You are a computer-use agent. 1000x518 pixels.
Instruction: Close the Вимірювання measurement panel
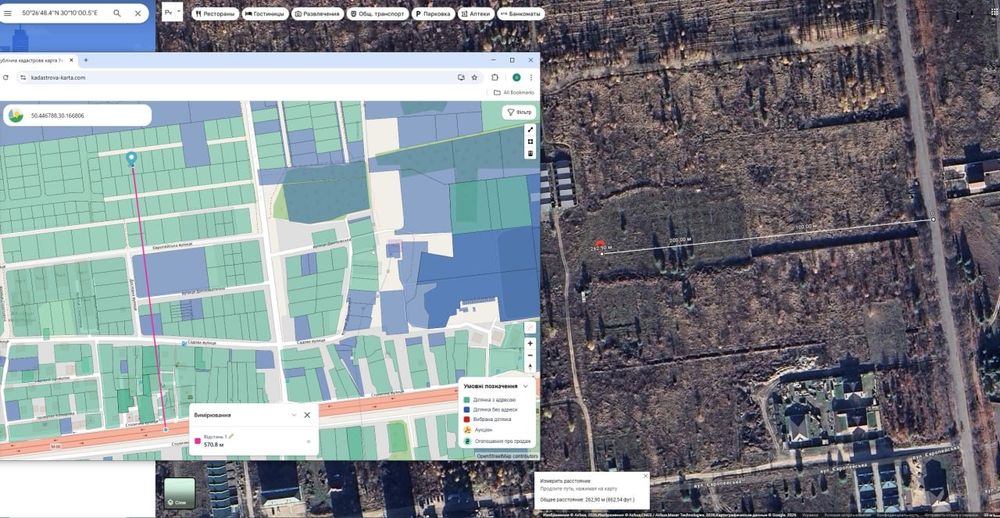(307, 415)
